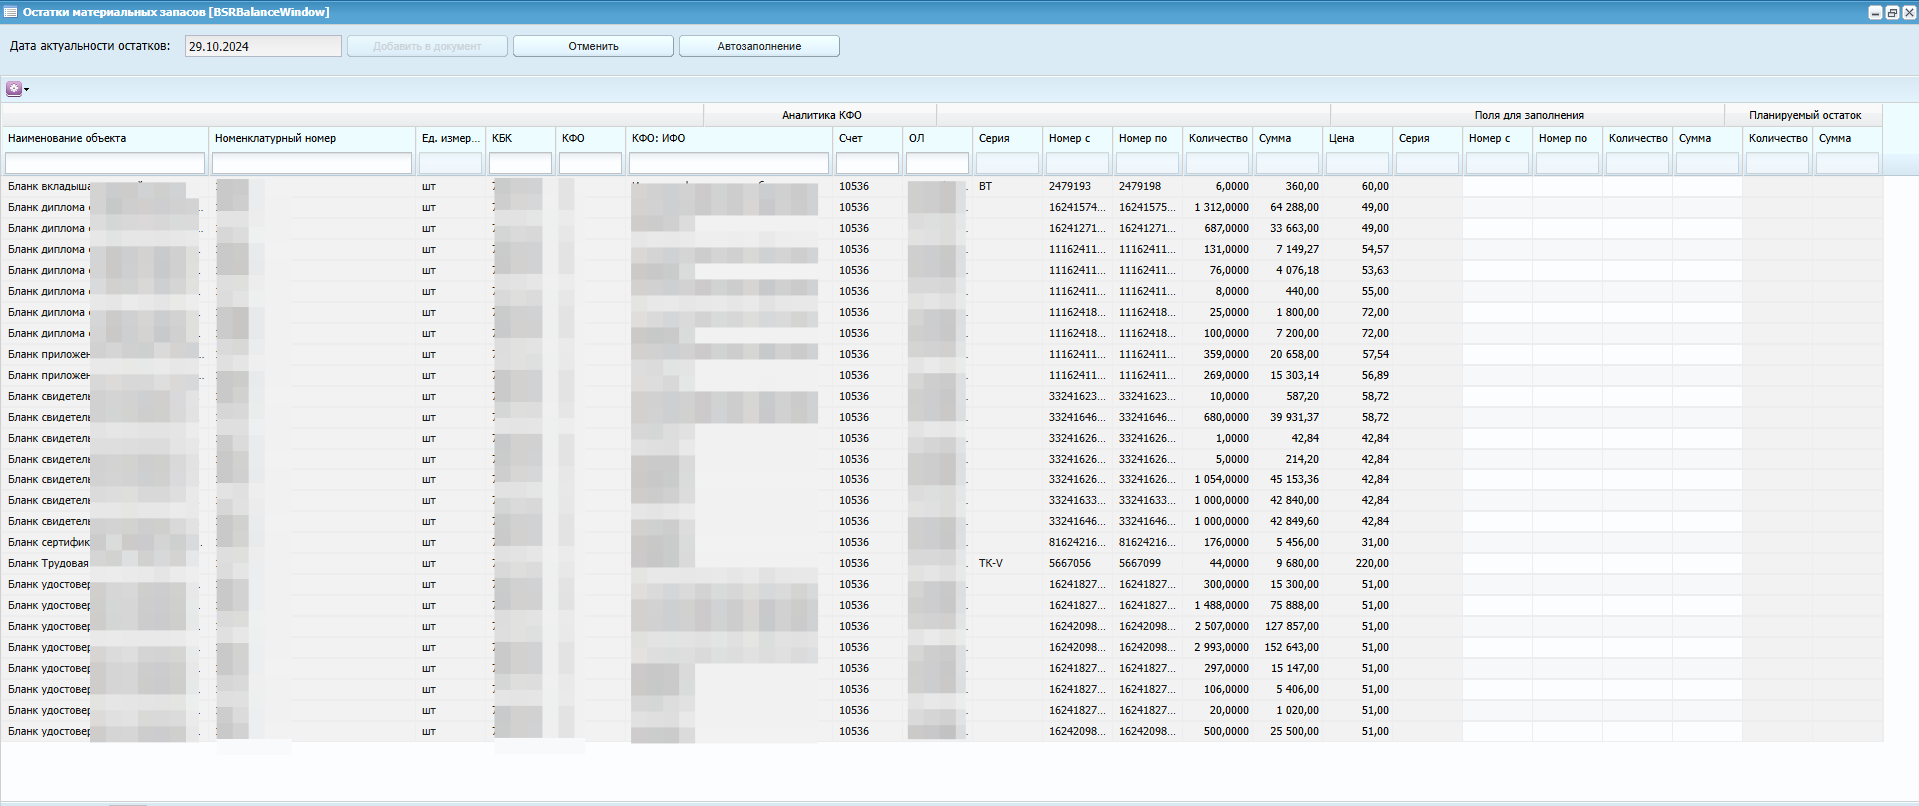The height and width of the screenshot is (806, 1919).
Task: Open the dropdown arrow next to the purple icon
Action: 27,90
